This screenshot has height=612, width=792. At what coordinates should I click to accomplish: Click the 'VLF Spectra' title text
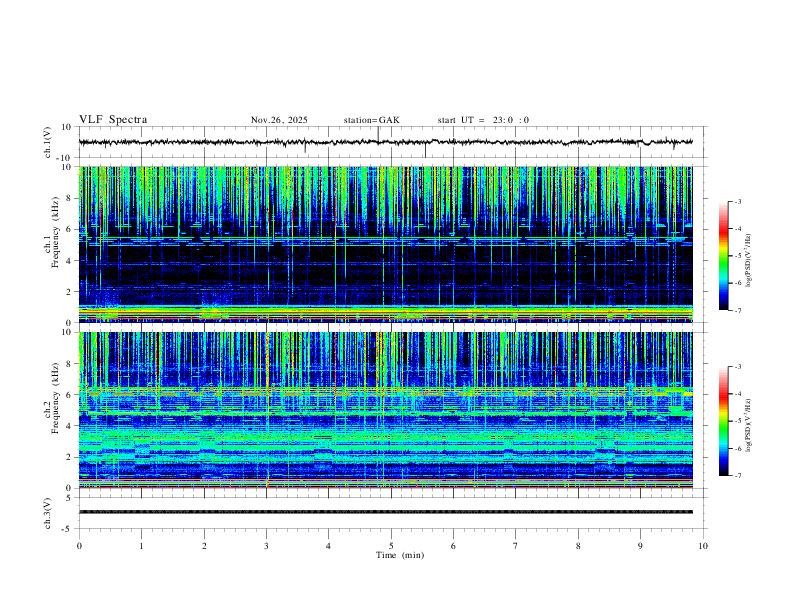113,120
